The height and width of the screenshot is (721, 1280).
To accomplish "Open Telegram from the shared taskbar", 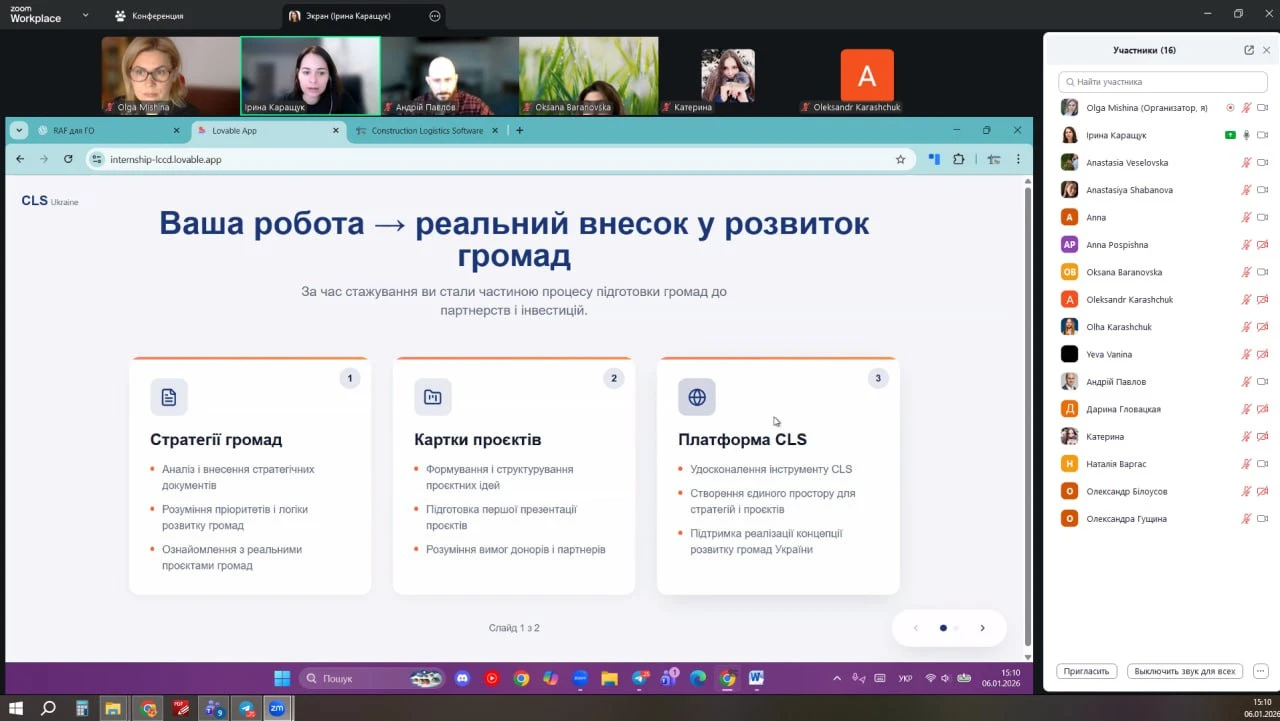I will 639,678.
